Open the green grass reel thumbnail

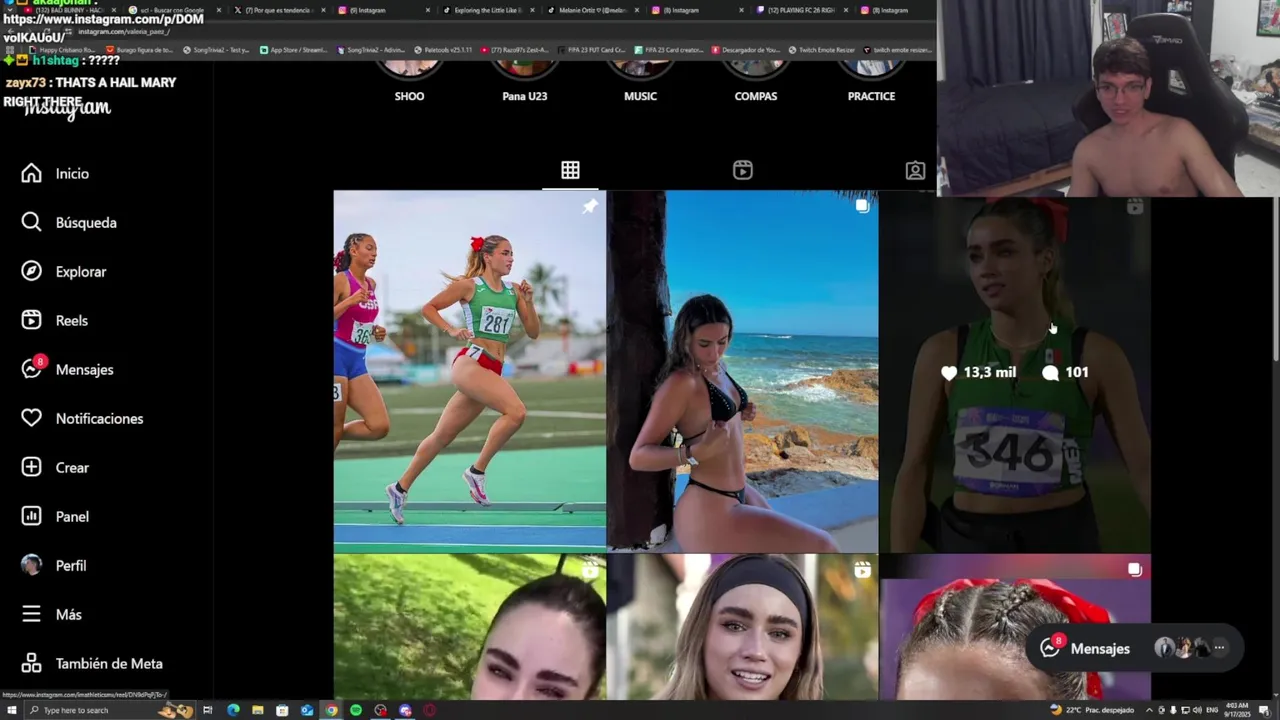(x=470, y=628)
